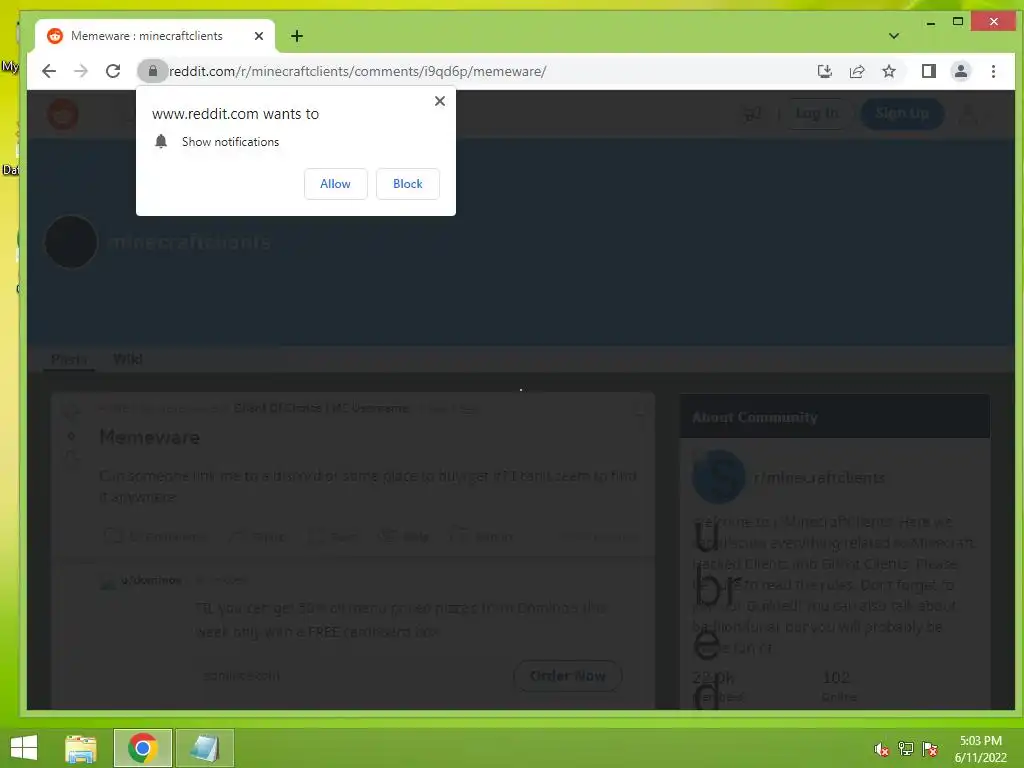This screenshot has height=768, width=1024.
Task: Click the notepad app in taskbar
Action: point(204,748)
